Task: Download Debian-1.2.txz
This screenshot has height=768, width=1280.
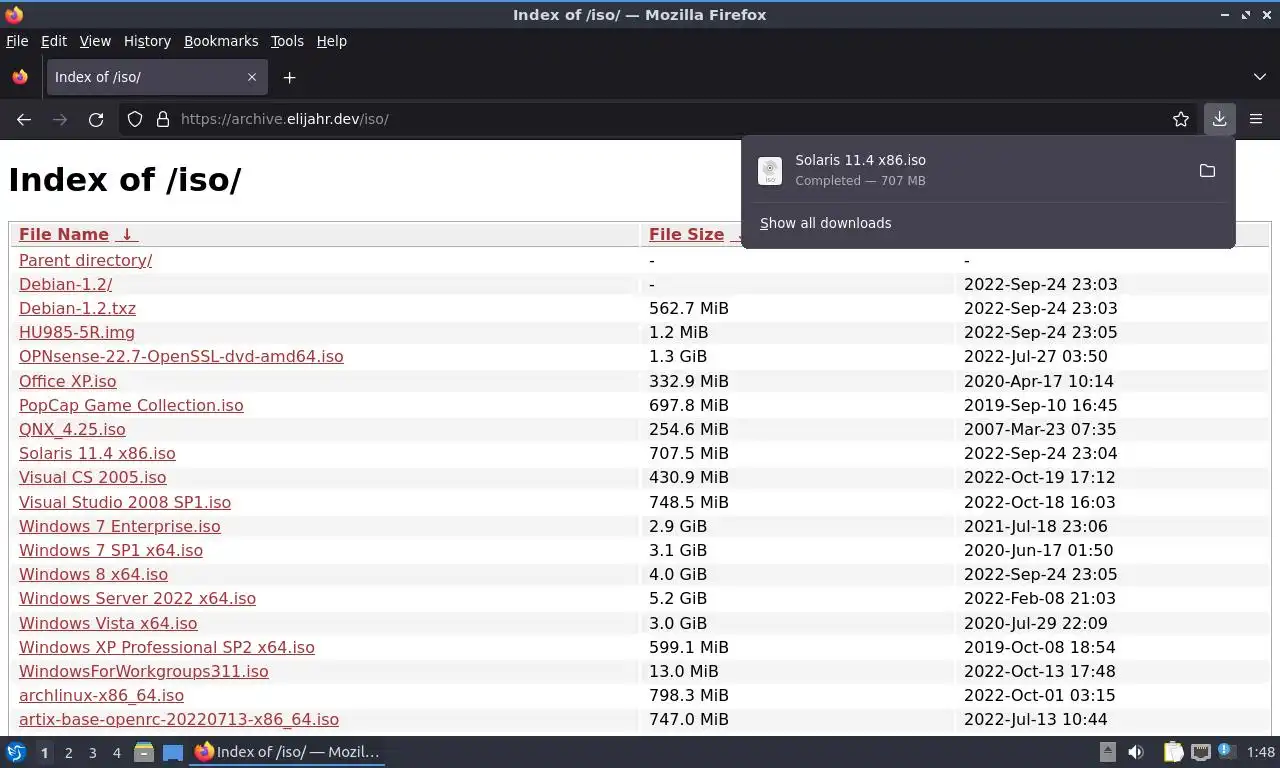Action: (x=77, y=308)
